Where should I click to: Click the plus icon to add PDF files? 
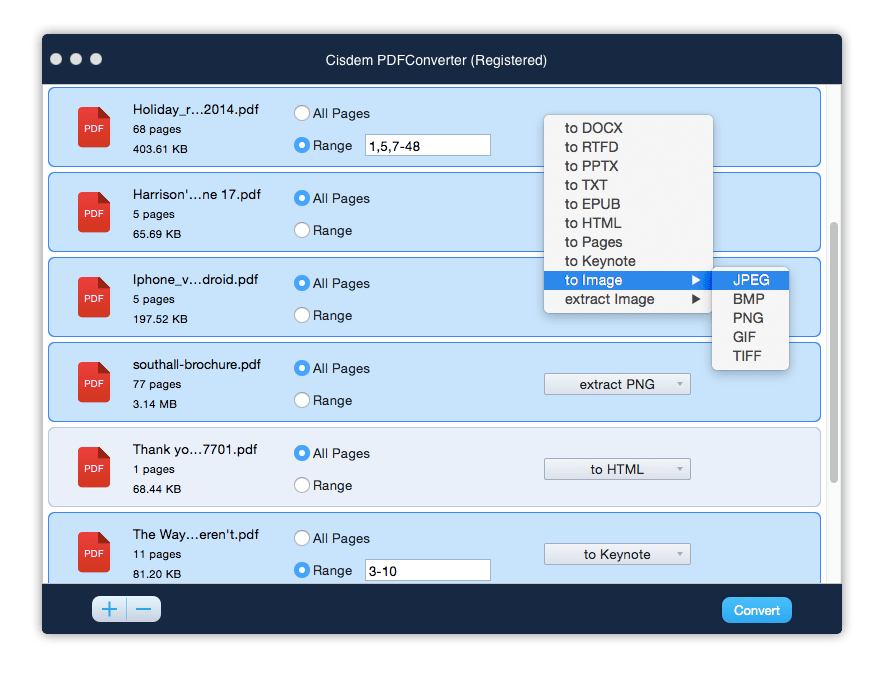click(x=109, y=609)
